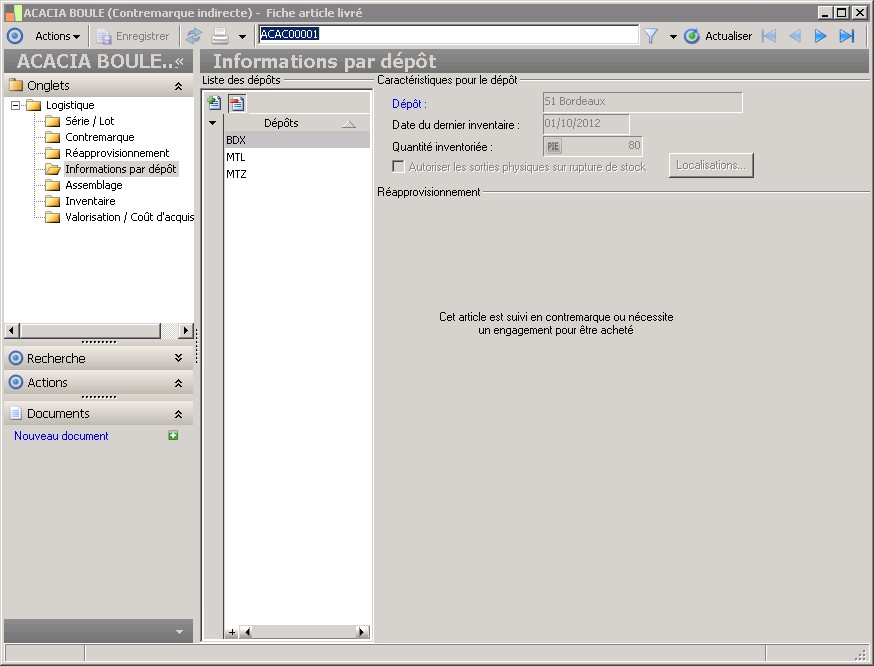Click the plus button under depot list
The width and height of the screenshot is (874, 666).
pyautogui.click(x=232, y=632)
